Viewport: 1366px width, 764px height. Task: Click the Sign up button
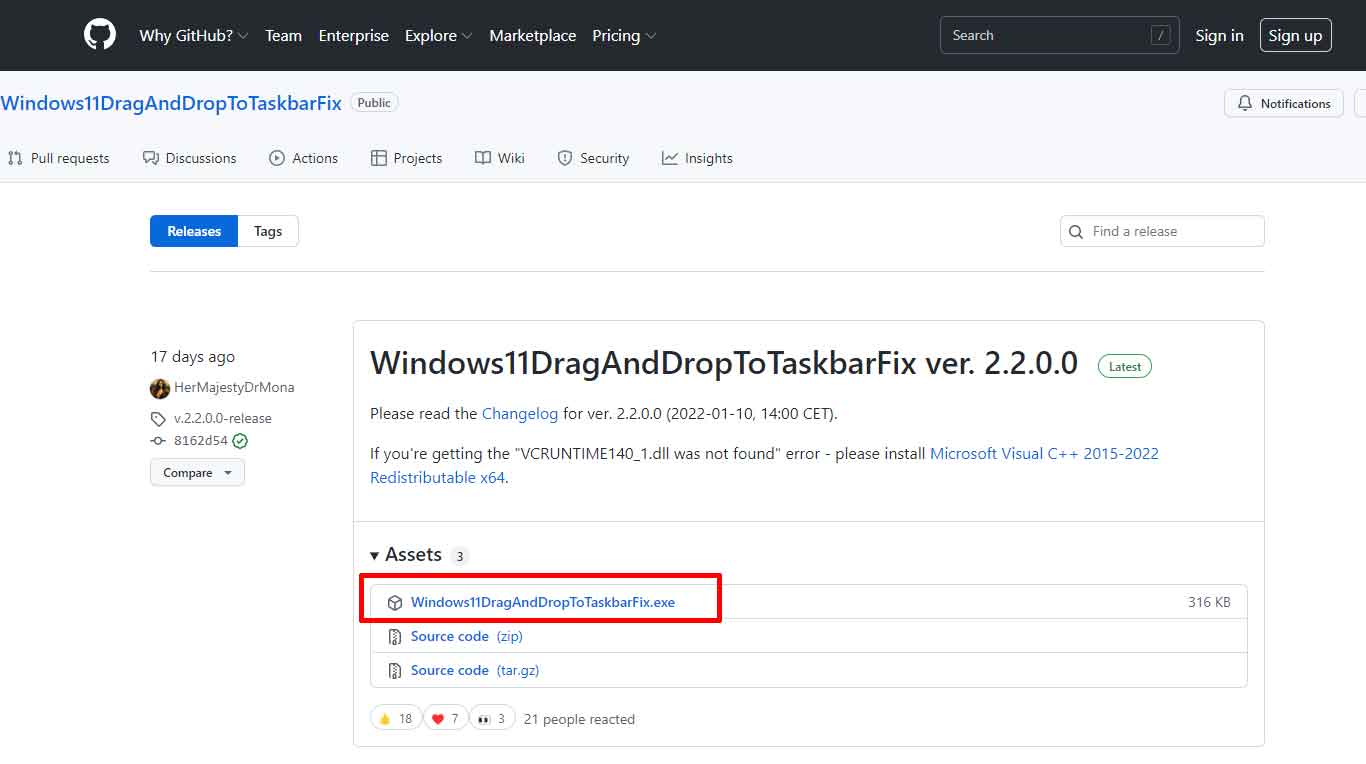[x=1295, y=35]
